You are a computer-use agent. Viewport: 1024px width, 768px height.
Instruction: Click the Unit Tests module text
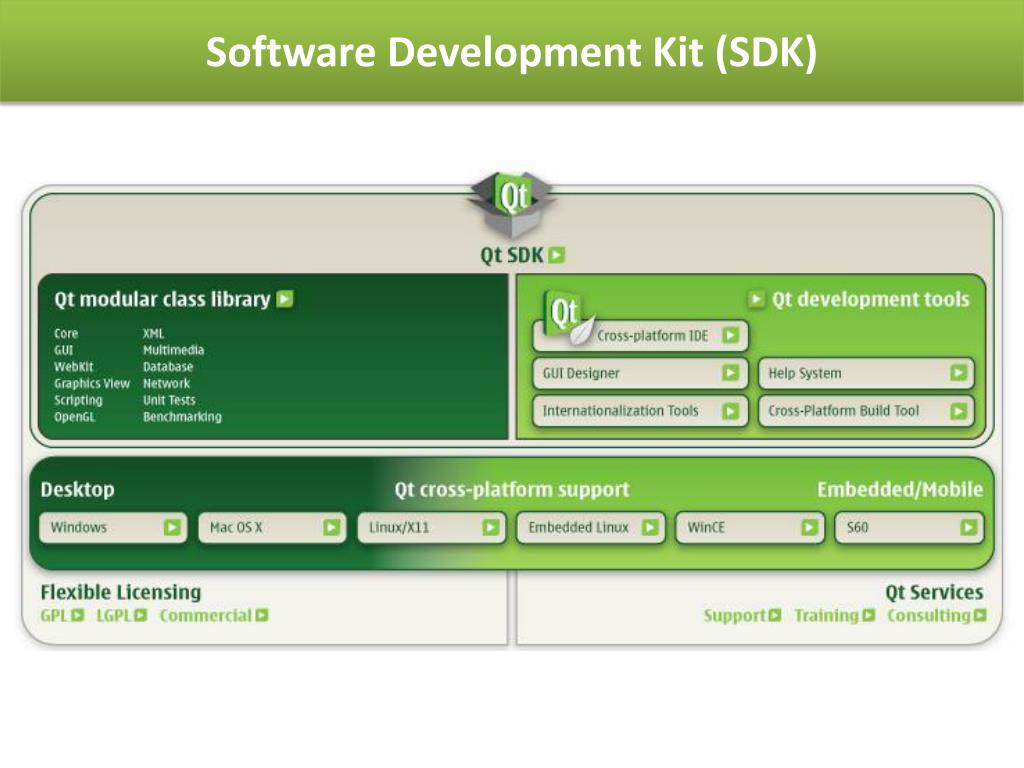click(169, 400)
